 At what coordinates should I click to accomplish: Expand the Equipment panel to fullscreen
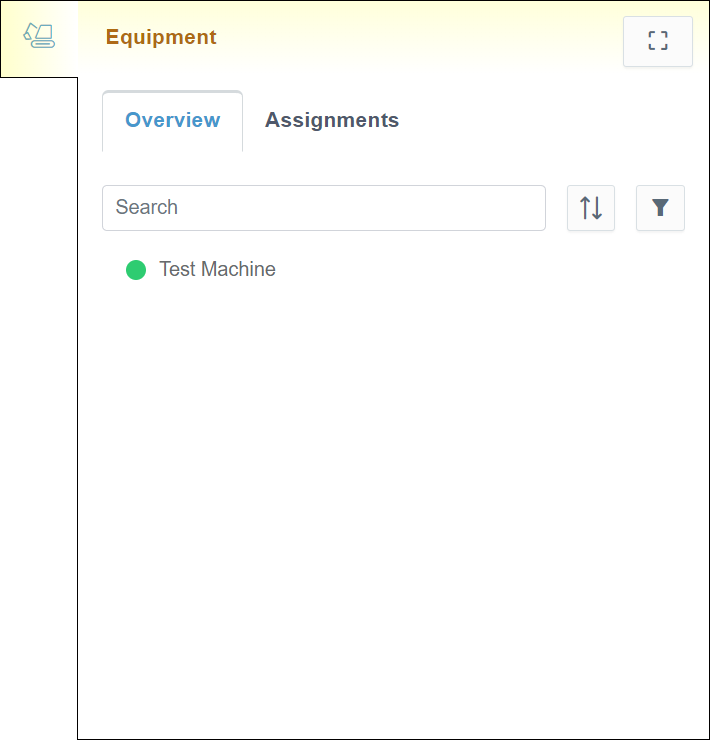[x=657, y=41]
